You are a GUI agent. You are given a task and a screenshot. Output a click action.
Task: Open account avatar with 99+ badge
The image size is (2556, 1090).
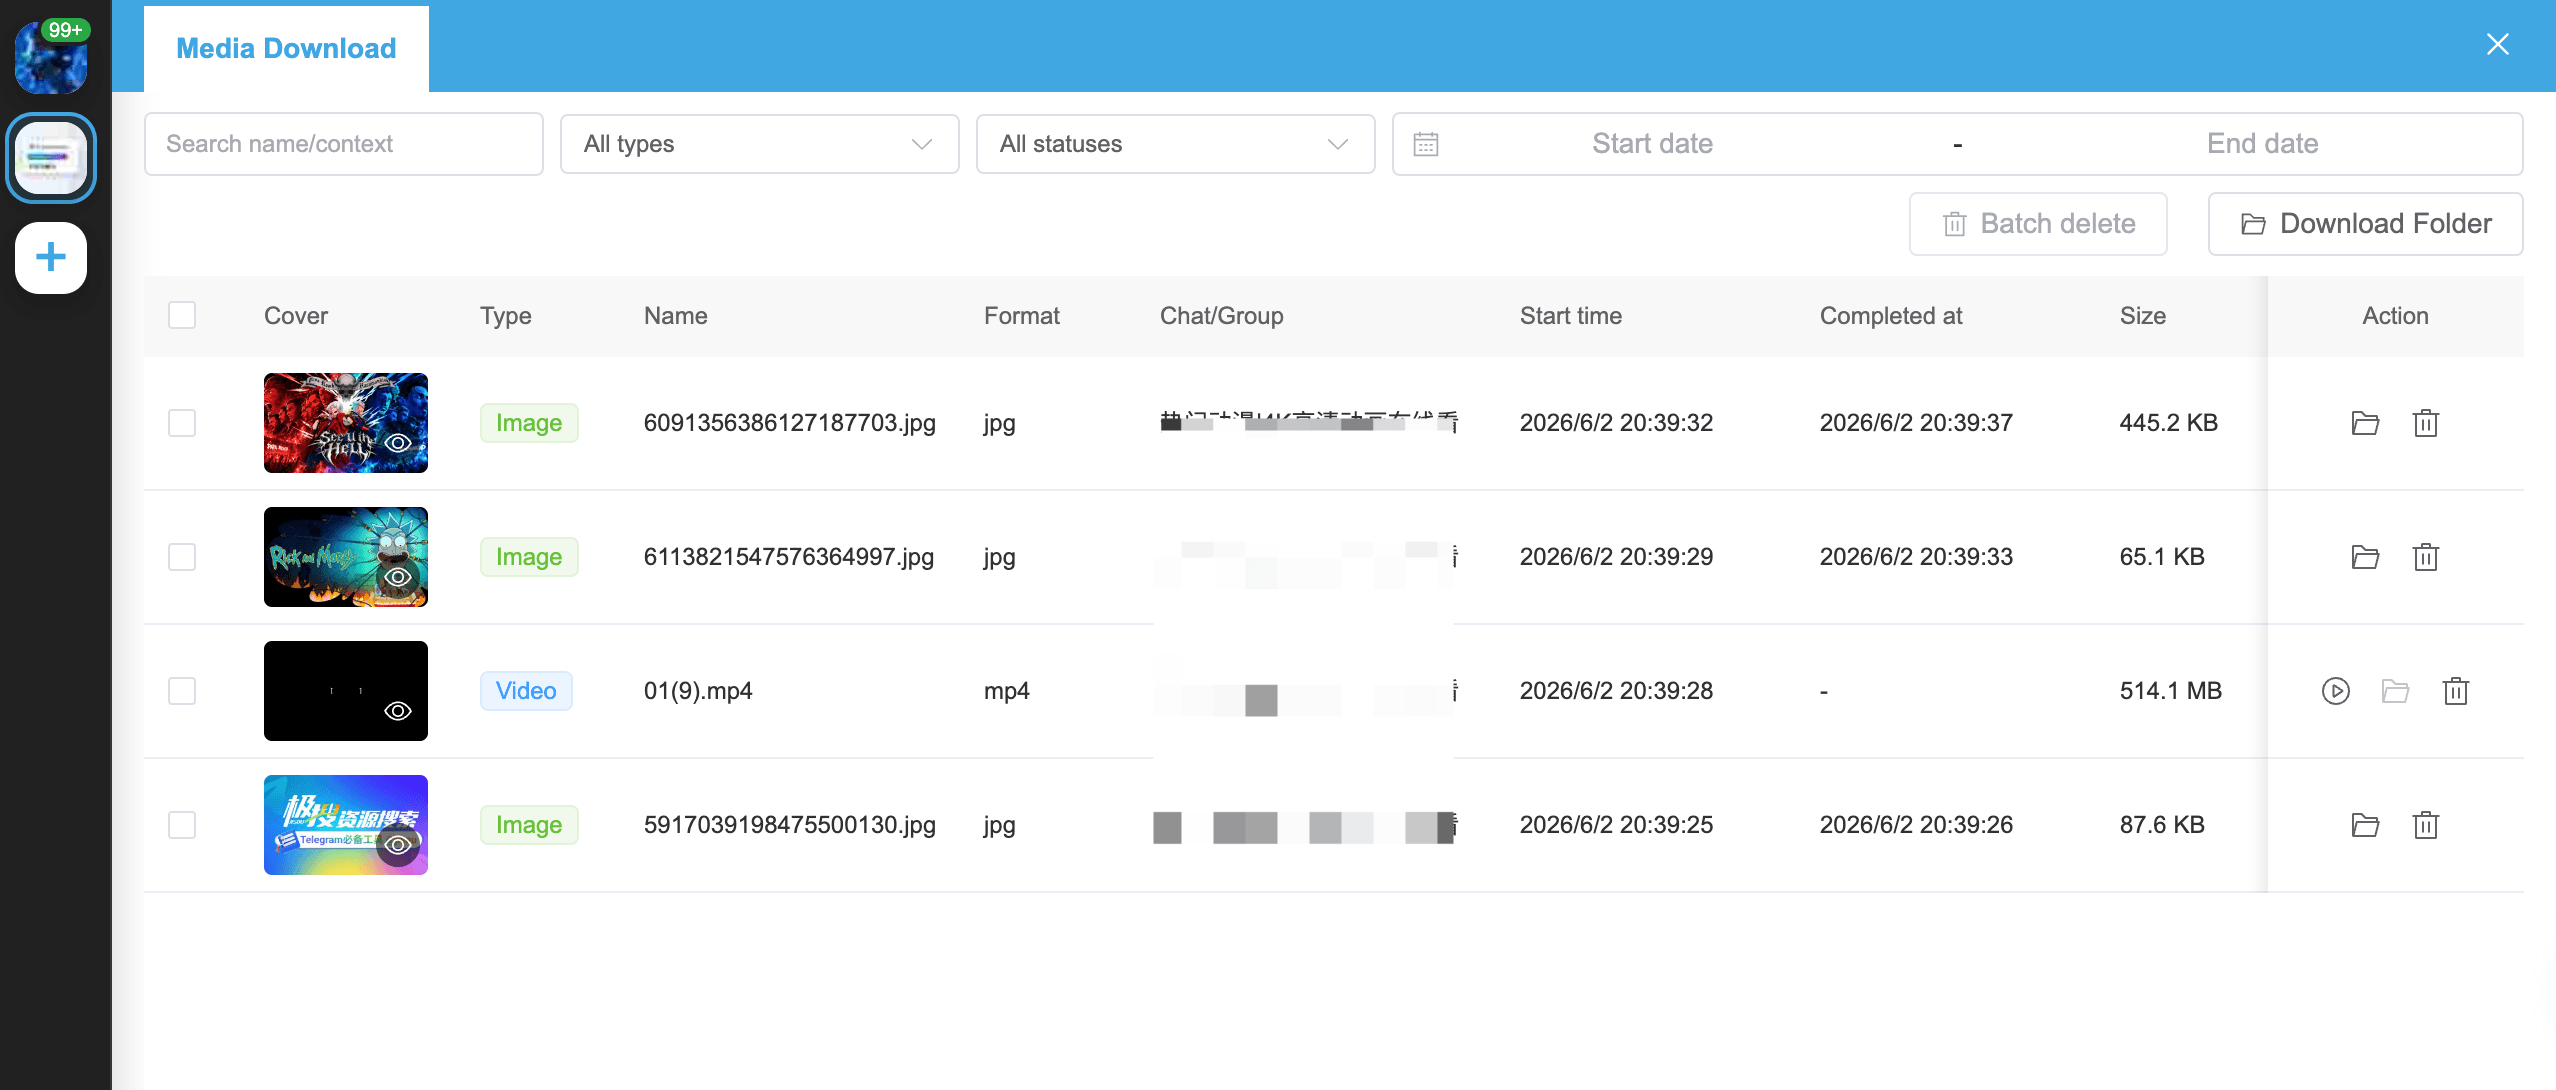pyautogui.click(x=51, y=58)
